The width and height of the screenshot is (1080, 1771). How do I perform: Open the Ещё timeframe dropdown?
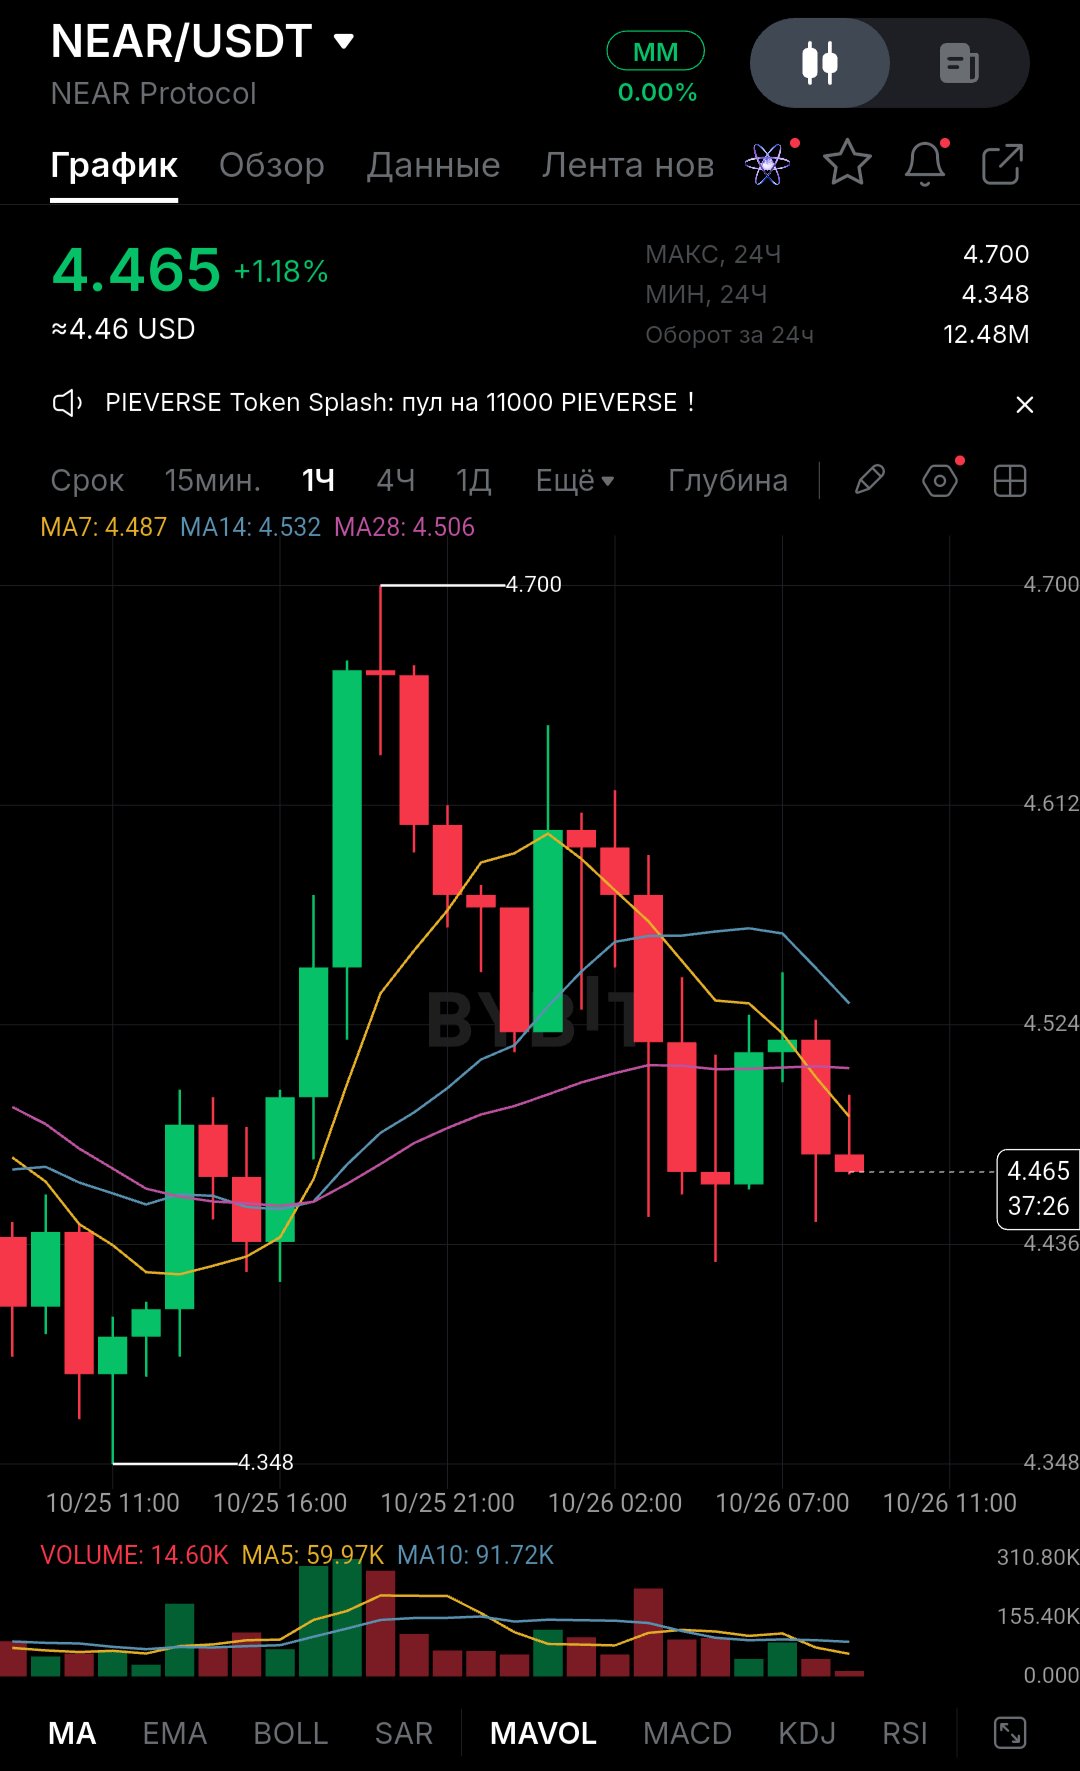pos(575,481)
